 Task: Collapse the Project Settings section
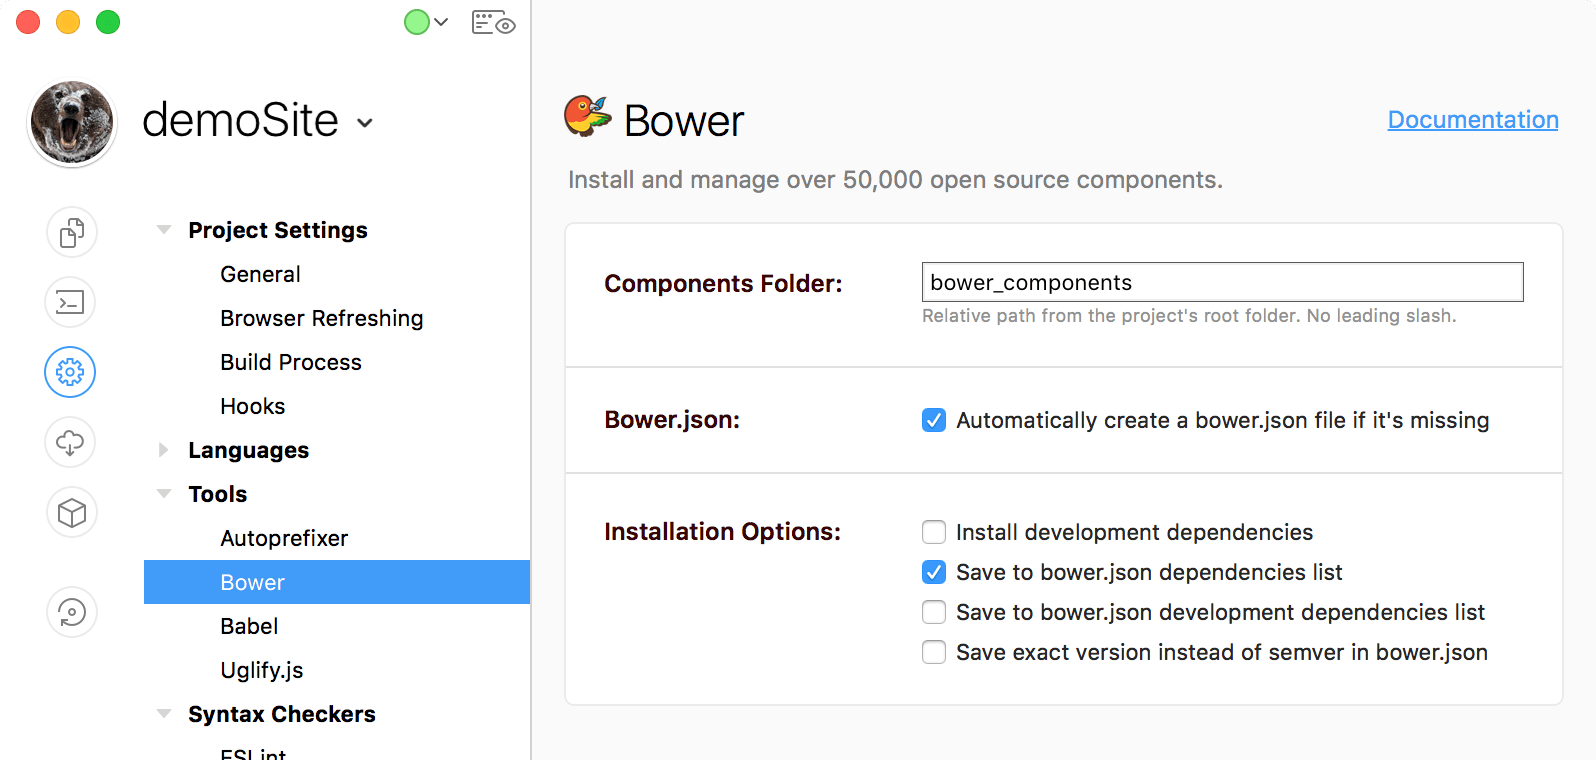coord(164,230)
